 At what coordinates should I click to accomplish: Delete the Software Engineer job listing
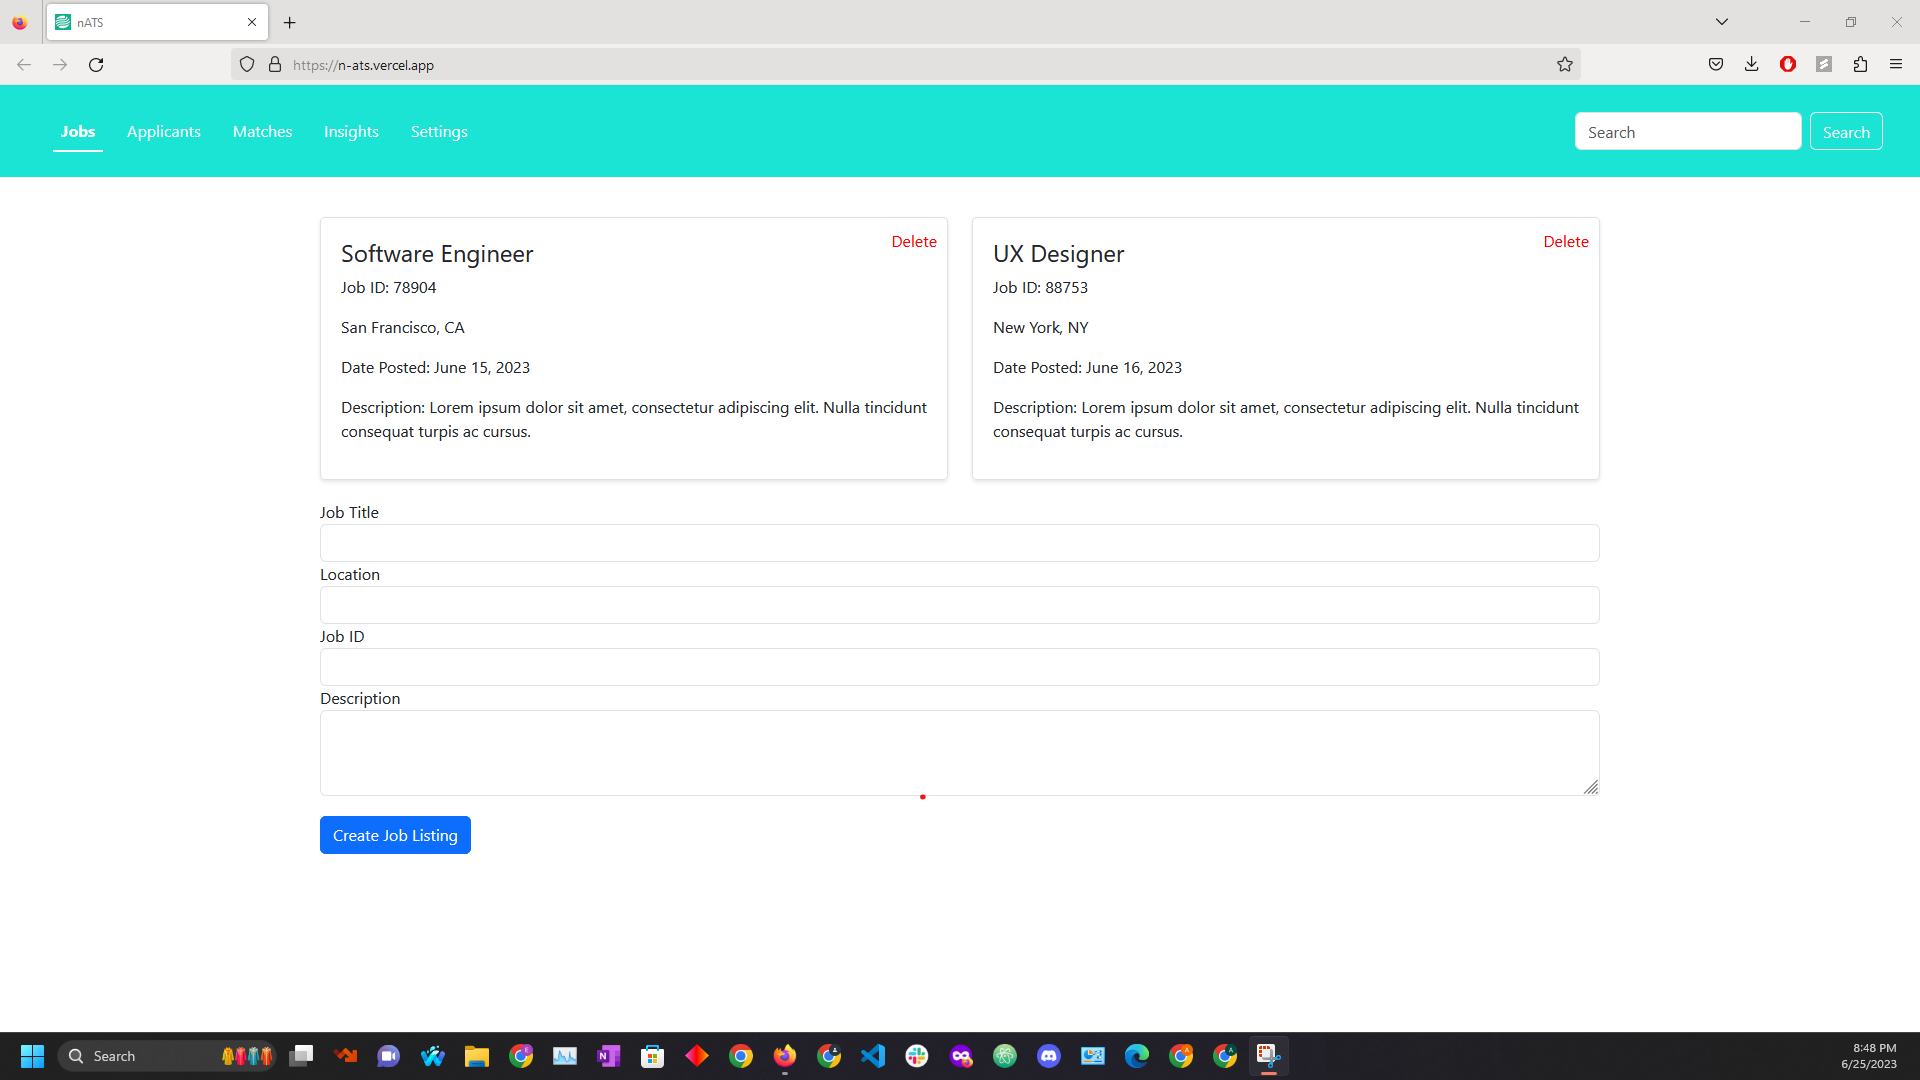click(914, 242)
